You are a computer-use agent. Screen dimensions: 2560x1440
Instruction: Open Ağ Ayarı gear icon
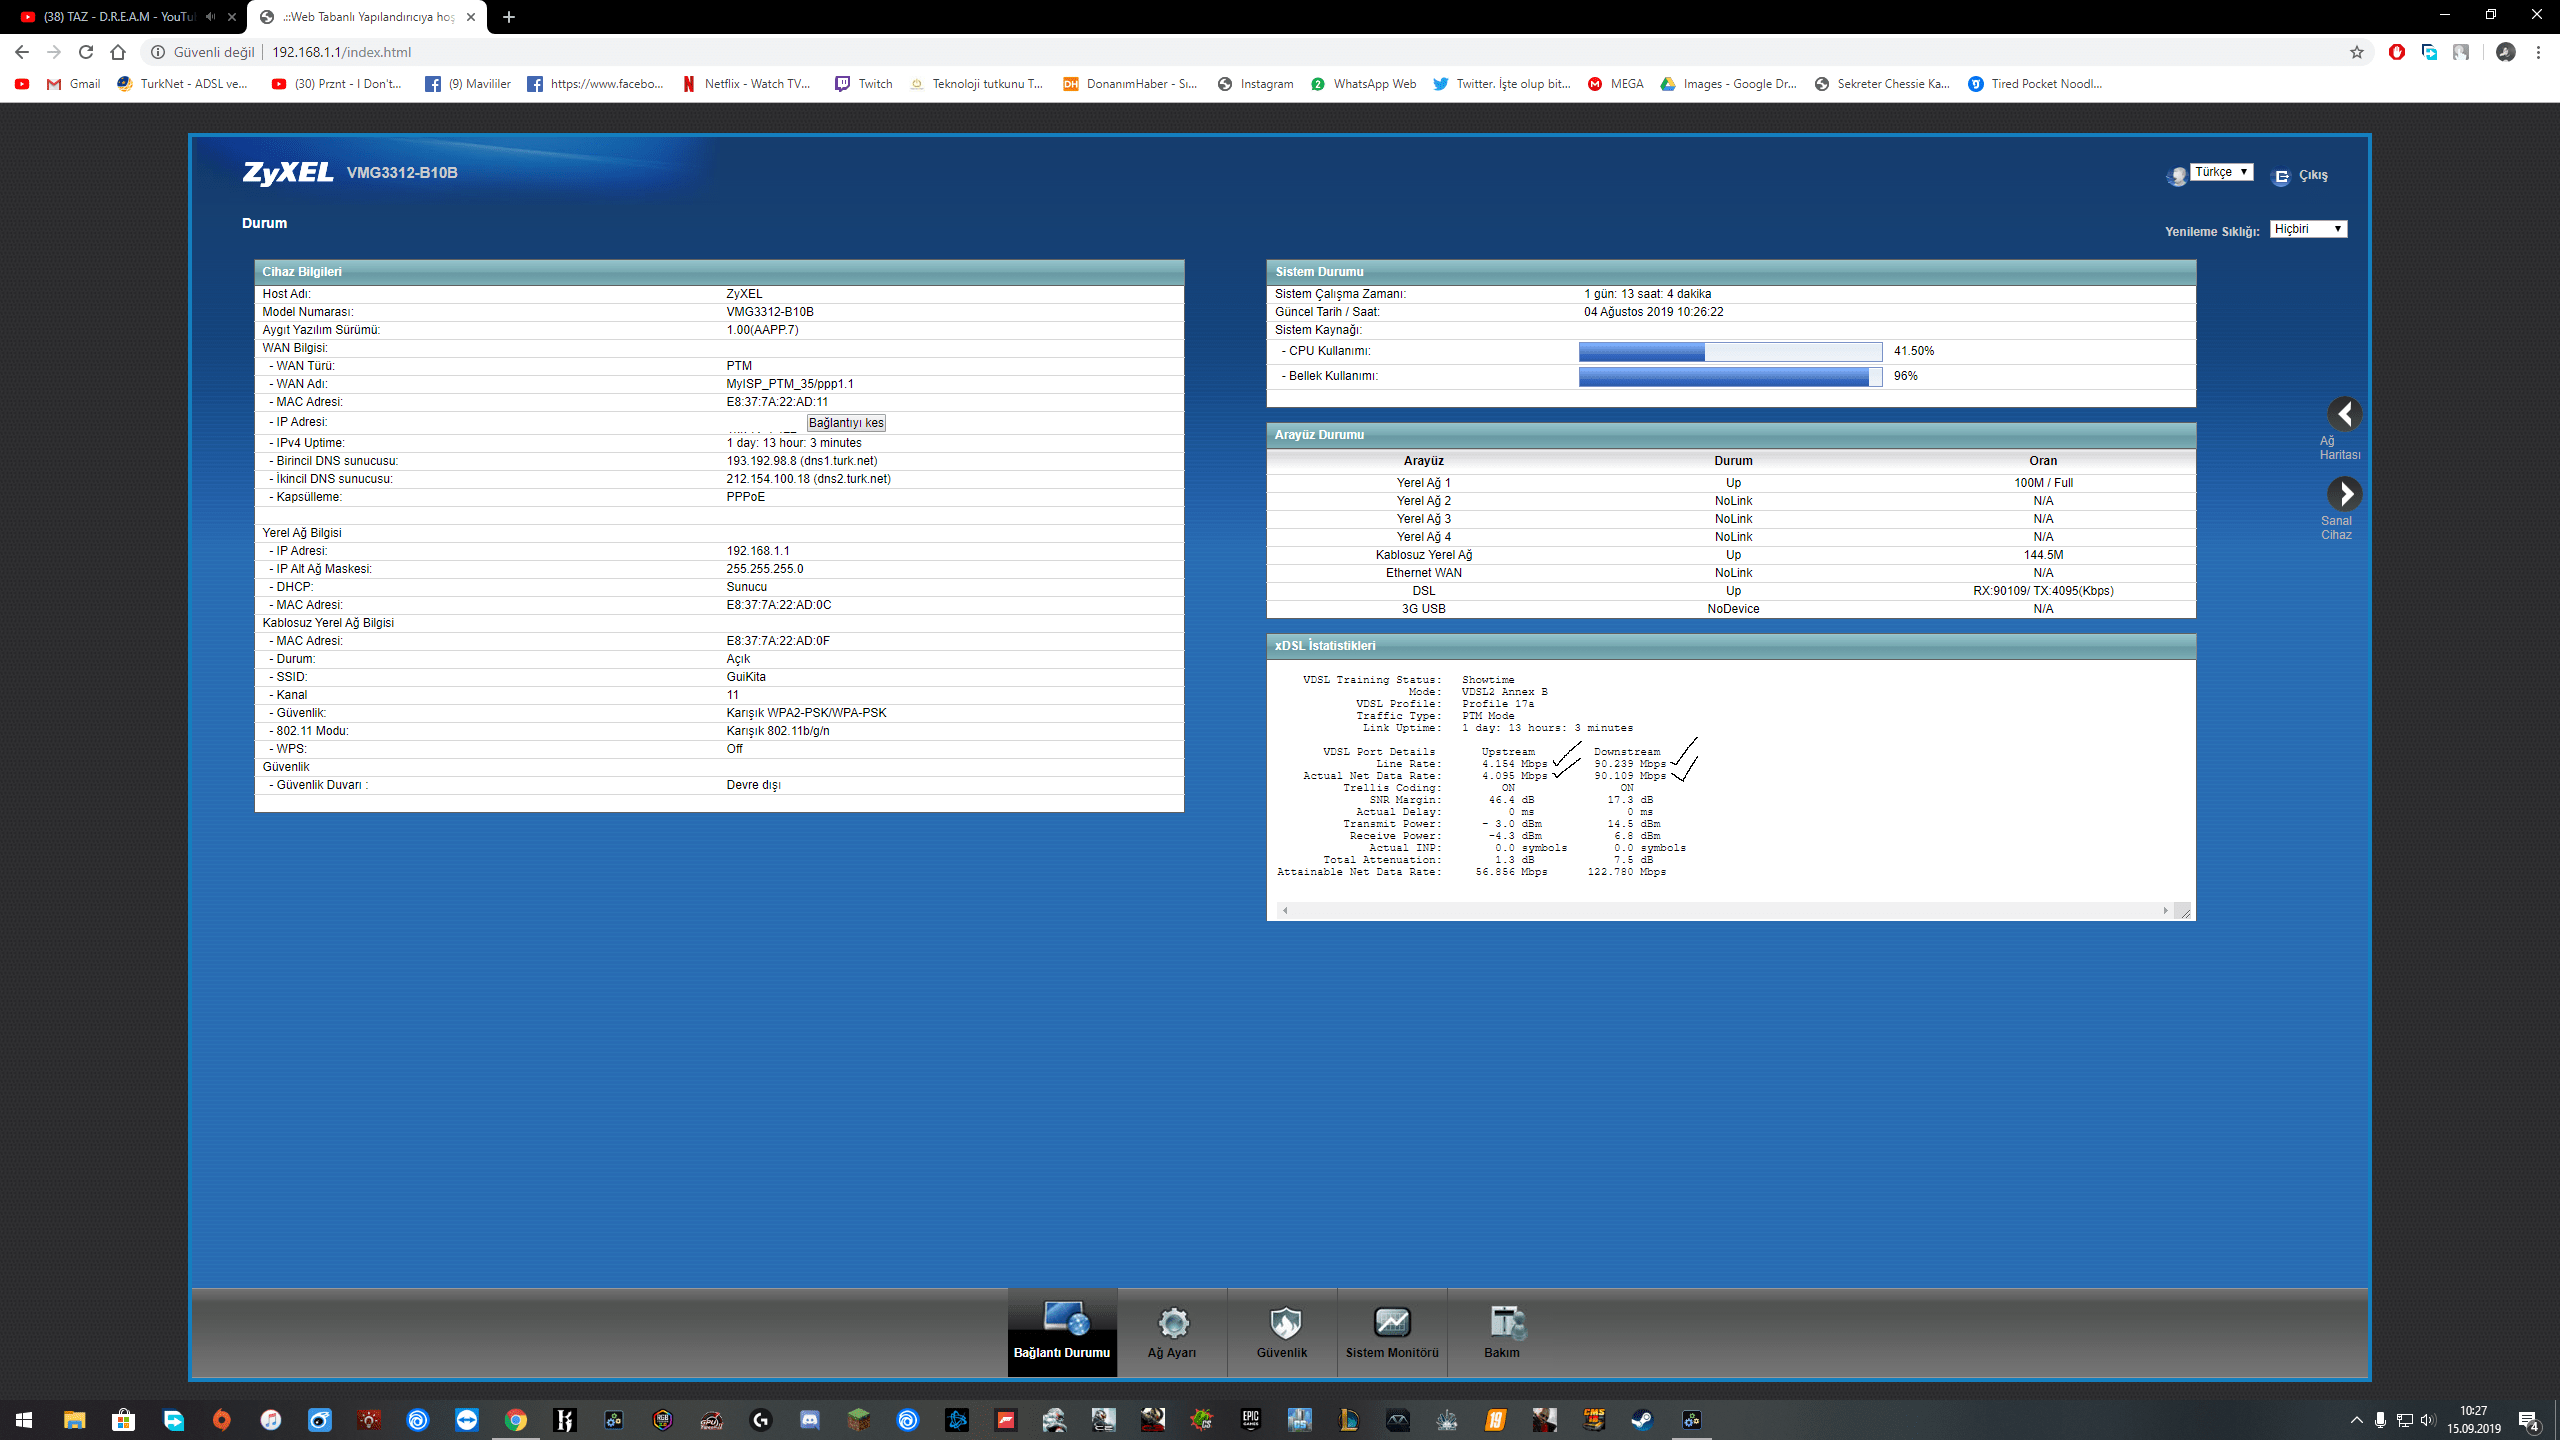tap(1172, 1323)
